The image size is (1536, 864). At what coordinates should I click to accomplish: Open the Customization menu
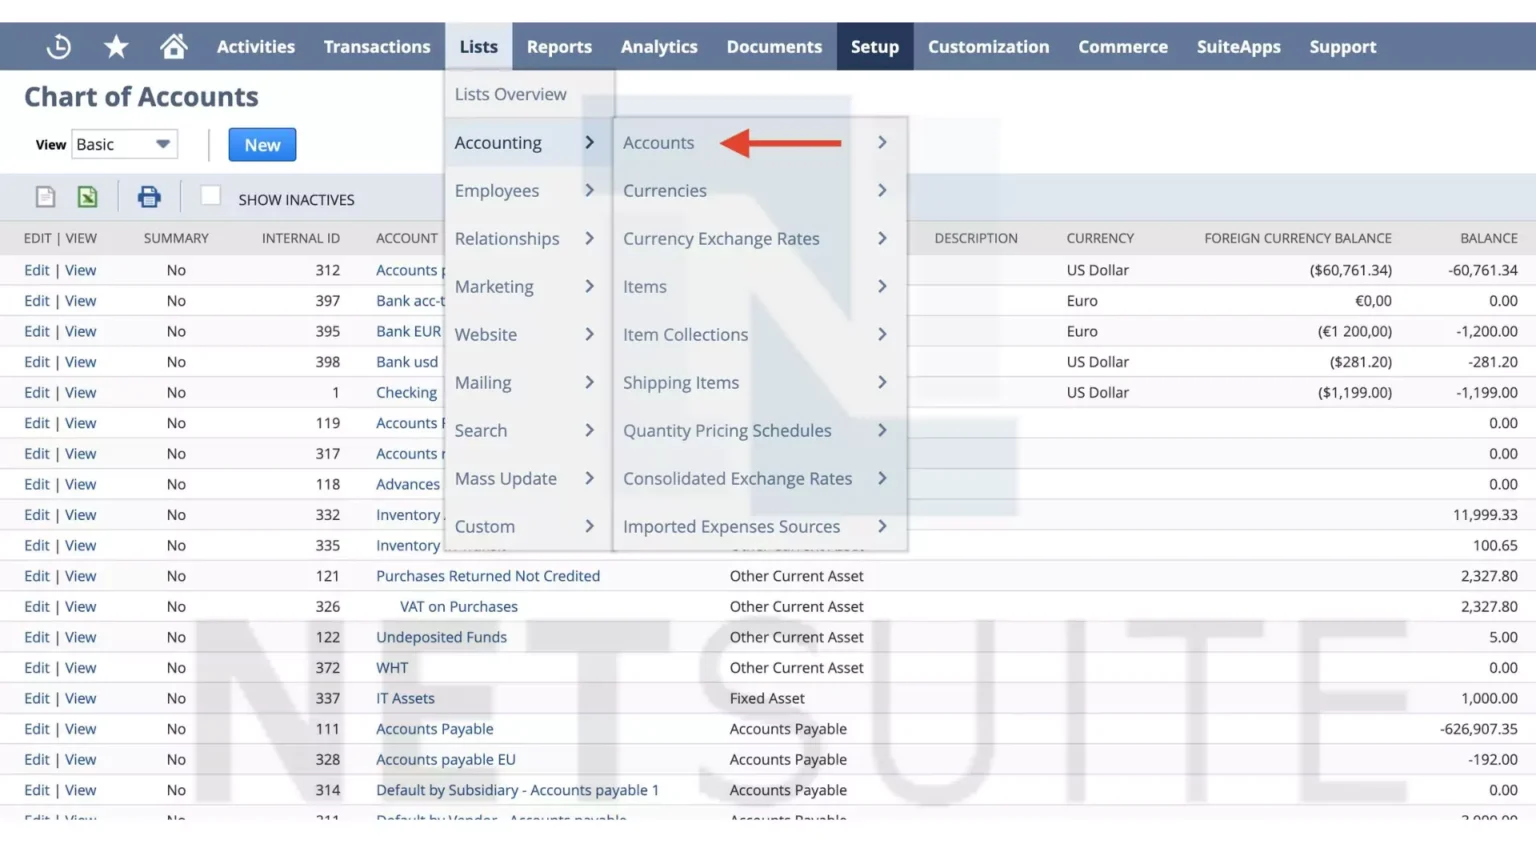[x=988, y=46]
